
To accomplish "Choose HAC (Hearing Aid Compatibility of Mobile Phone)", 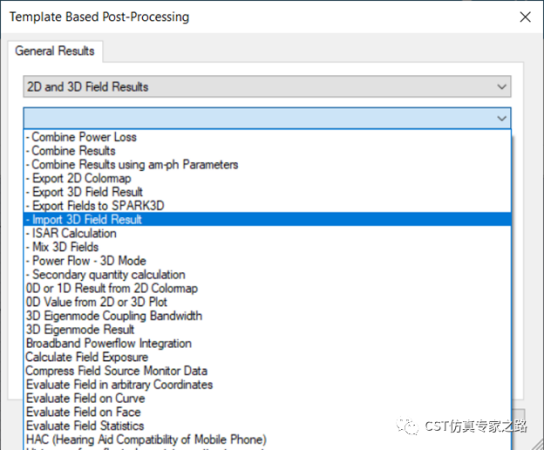I will click(267, 440).
